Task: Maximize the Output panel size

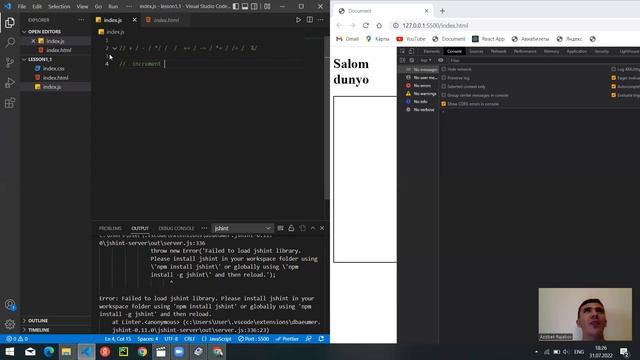Action: (313, 228)
